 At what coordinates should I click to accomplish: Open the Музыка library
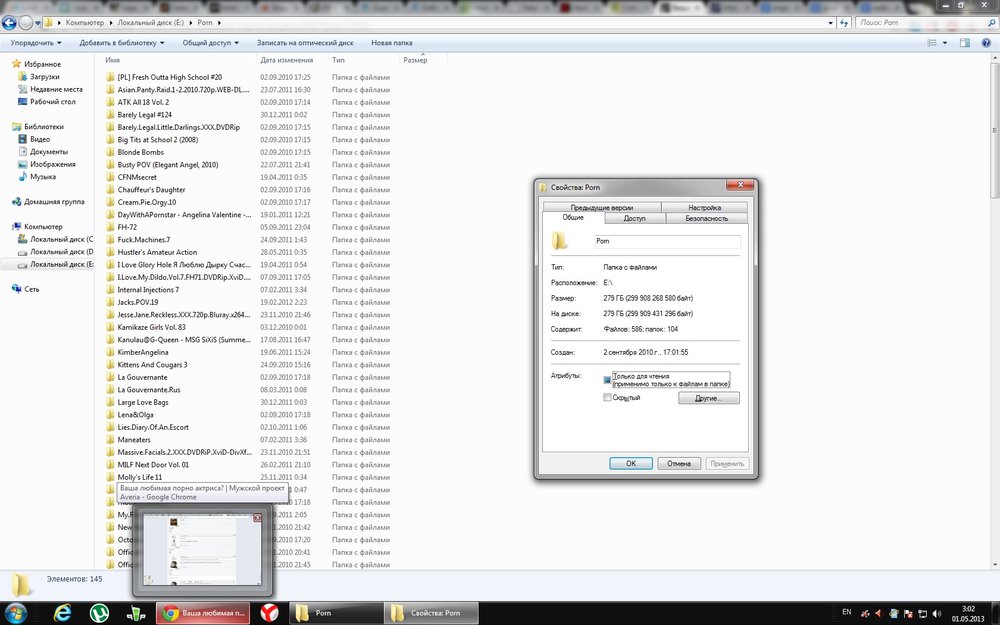(42, 176)
